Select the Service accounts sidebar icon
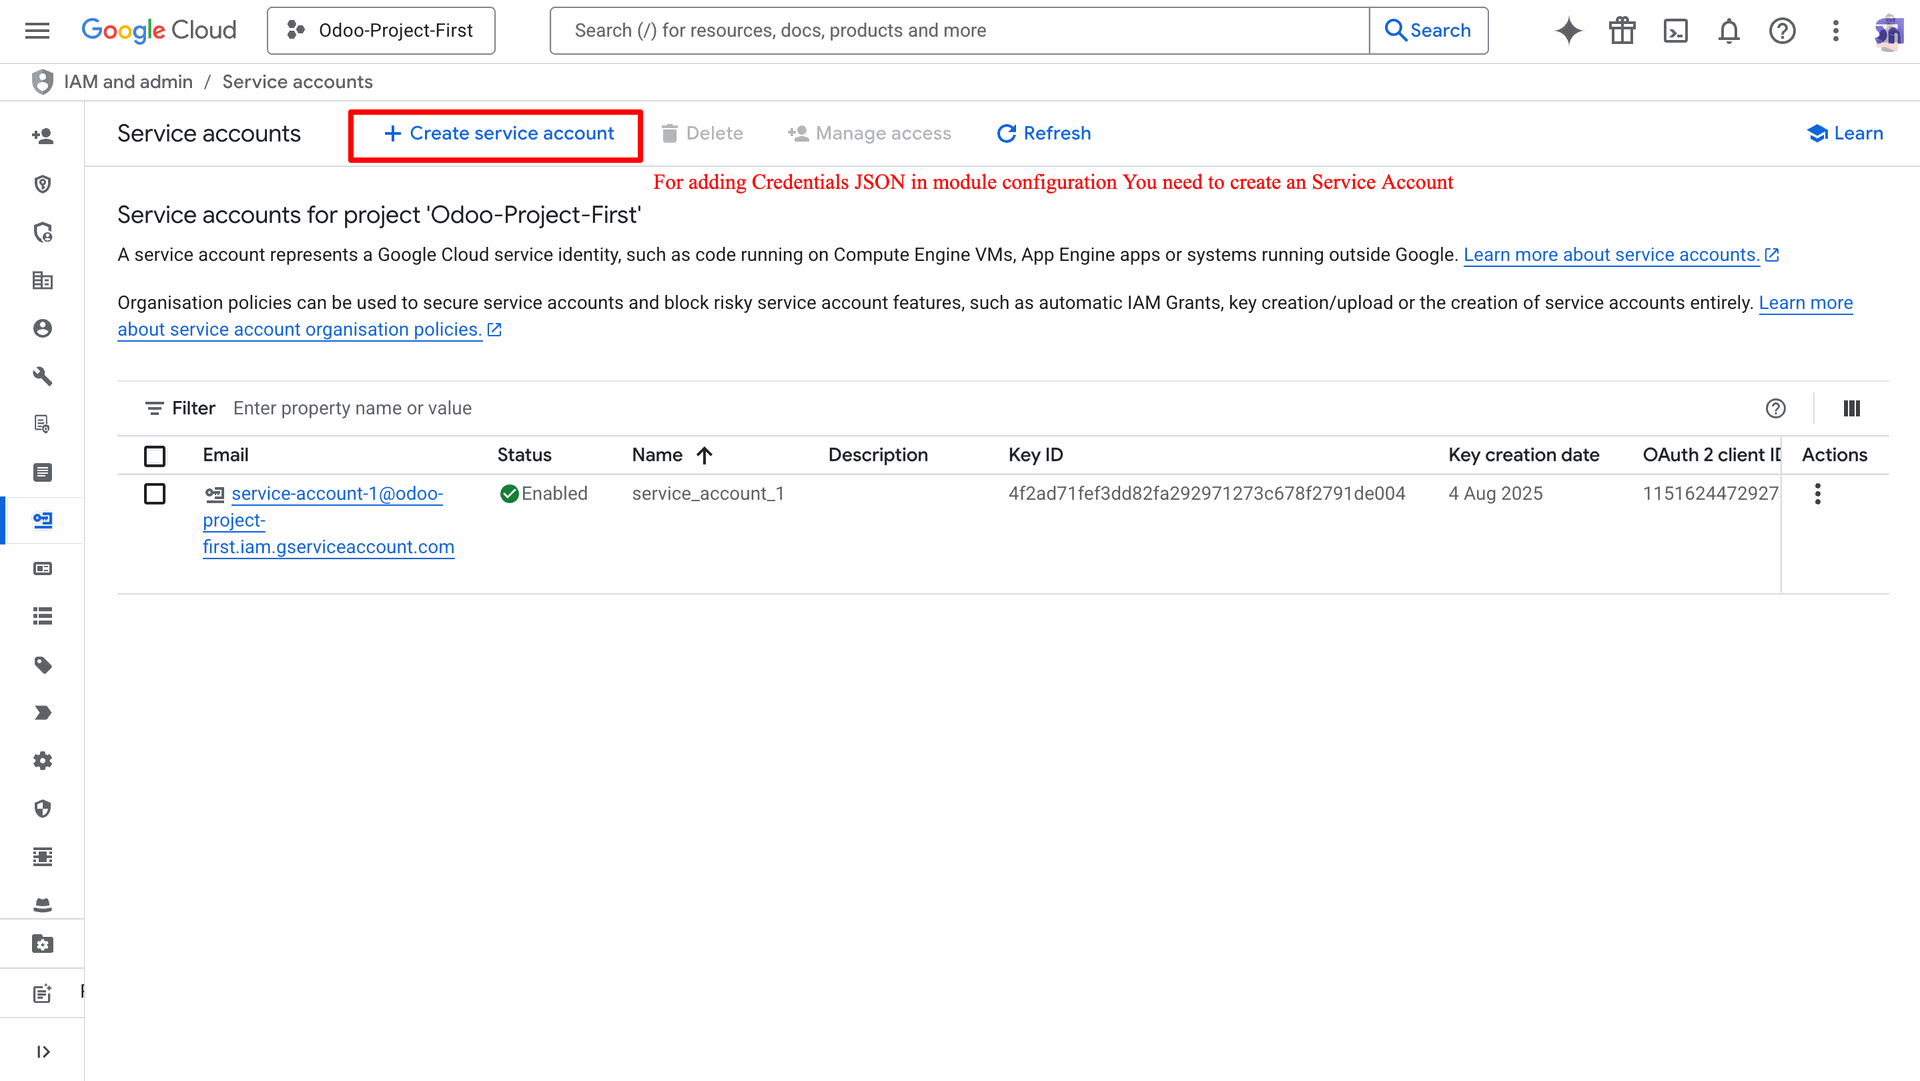This screenshot has width=1920, height=1081. pyautogui.click(x=42, y=520)
